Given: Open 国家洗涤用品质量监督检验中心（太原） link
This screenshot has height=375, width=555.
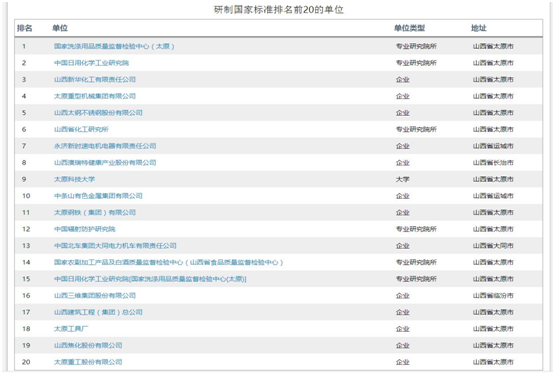Looking at the screenshot, I should [114, 46].
